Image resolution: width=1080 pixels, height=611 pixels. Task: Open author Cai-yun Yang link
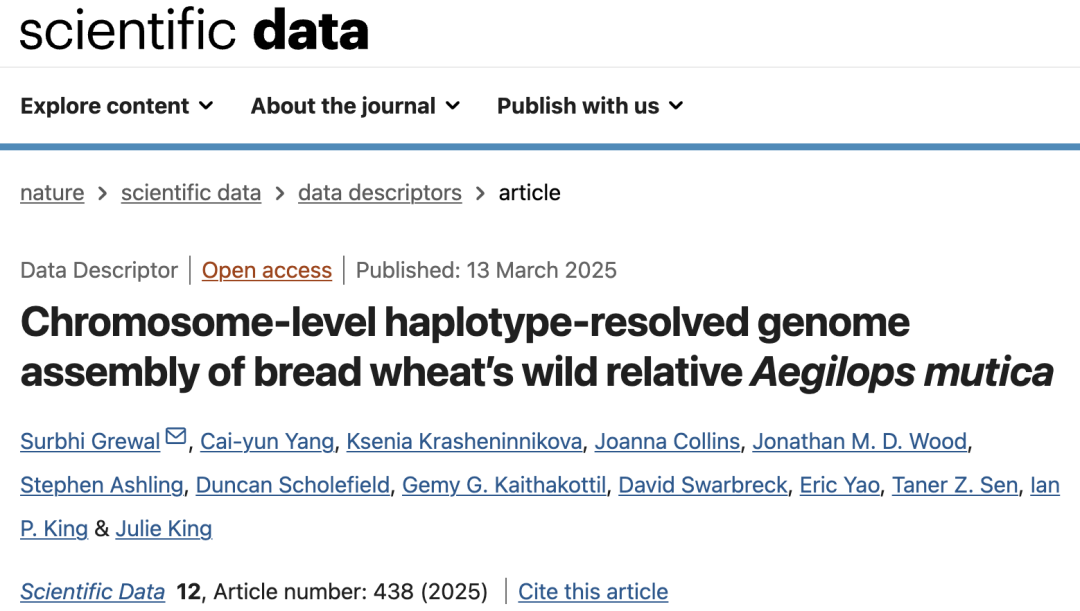[267, 441]
